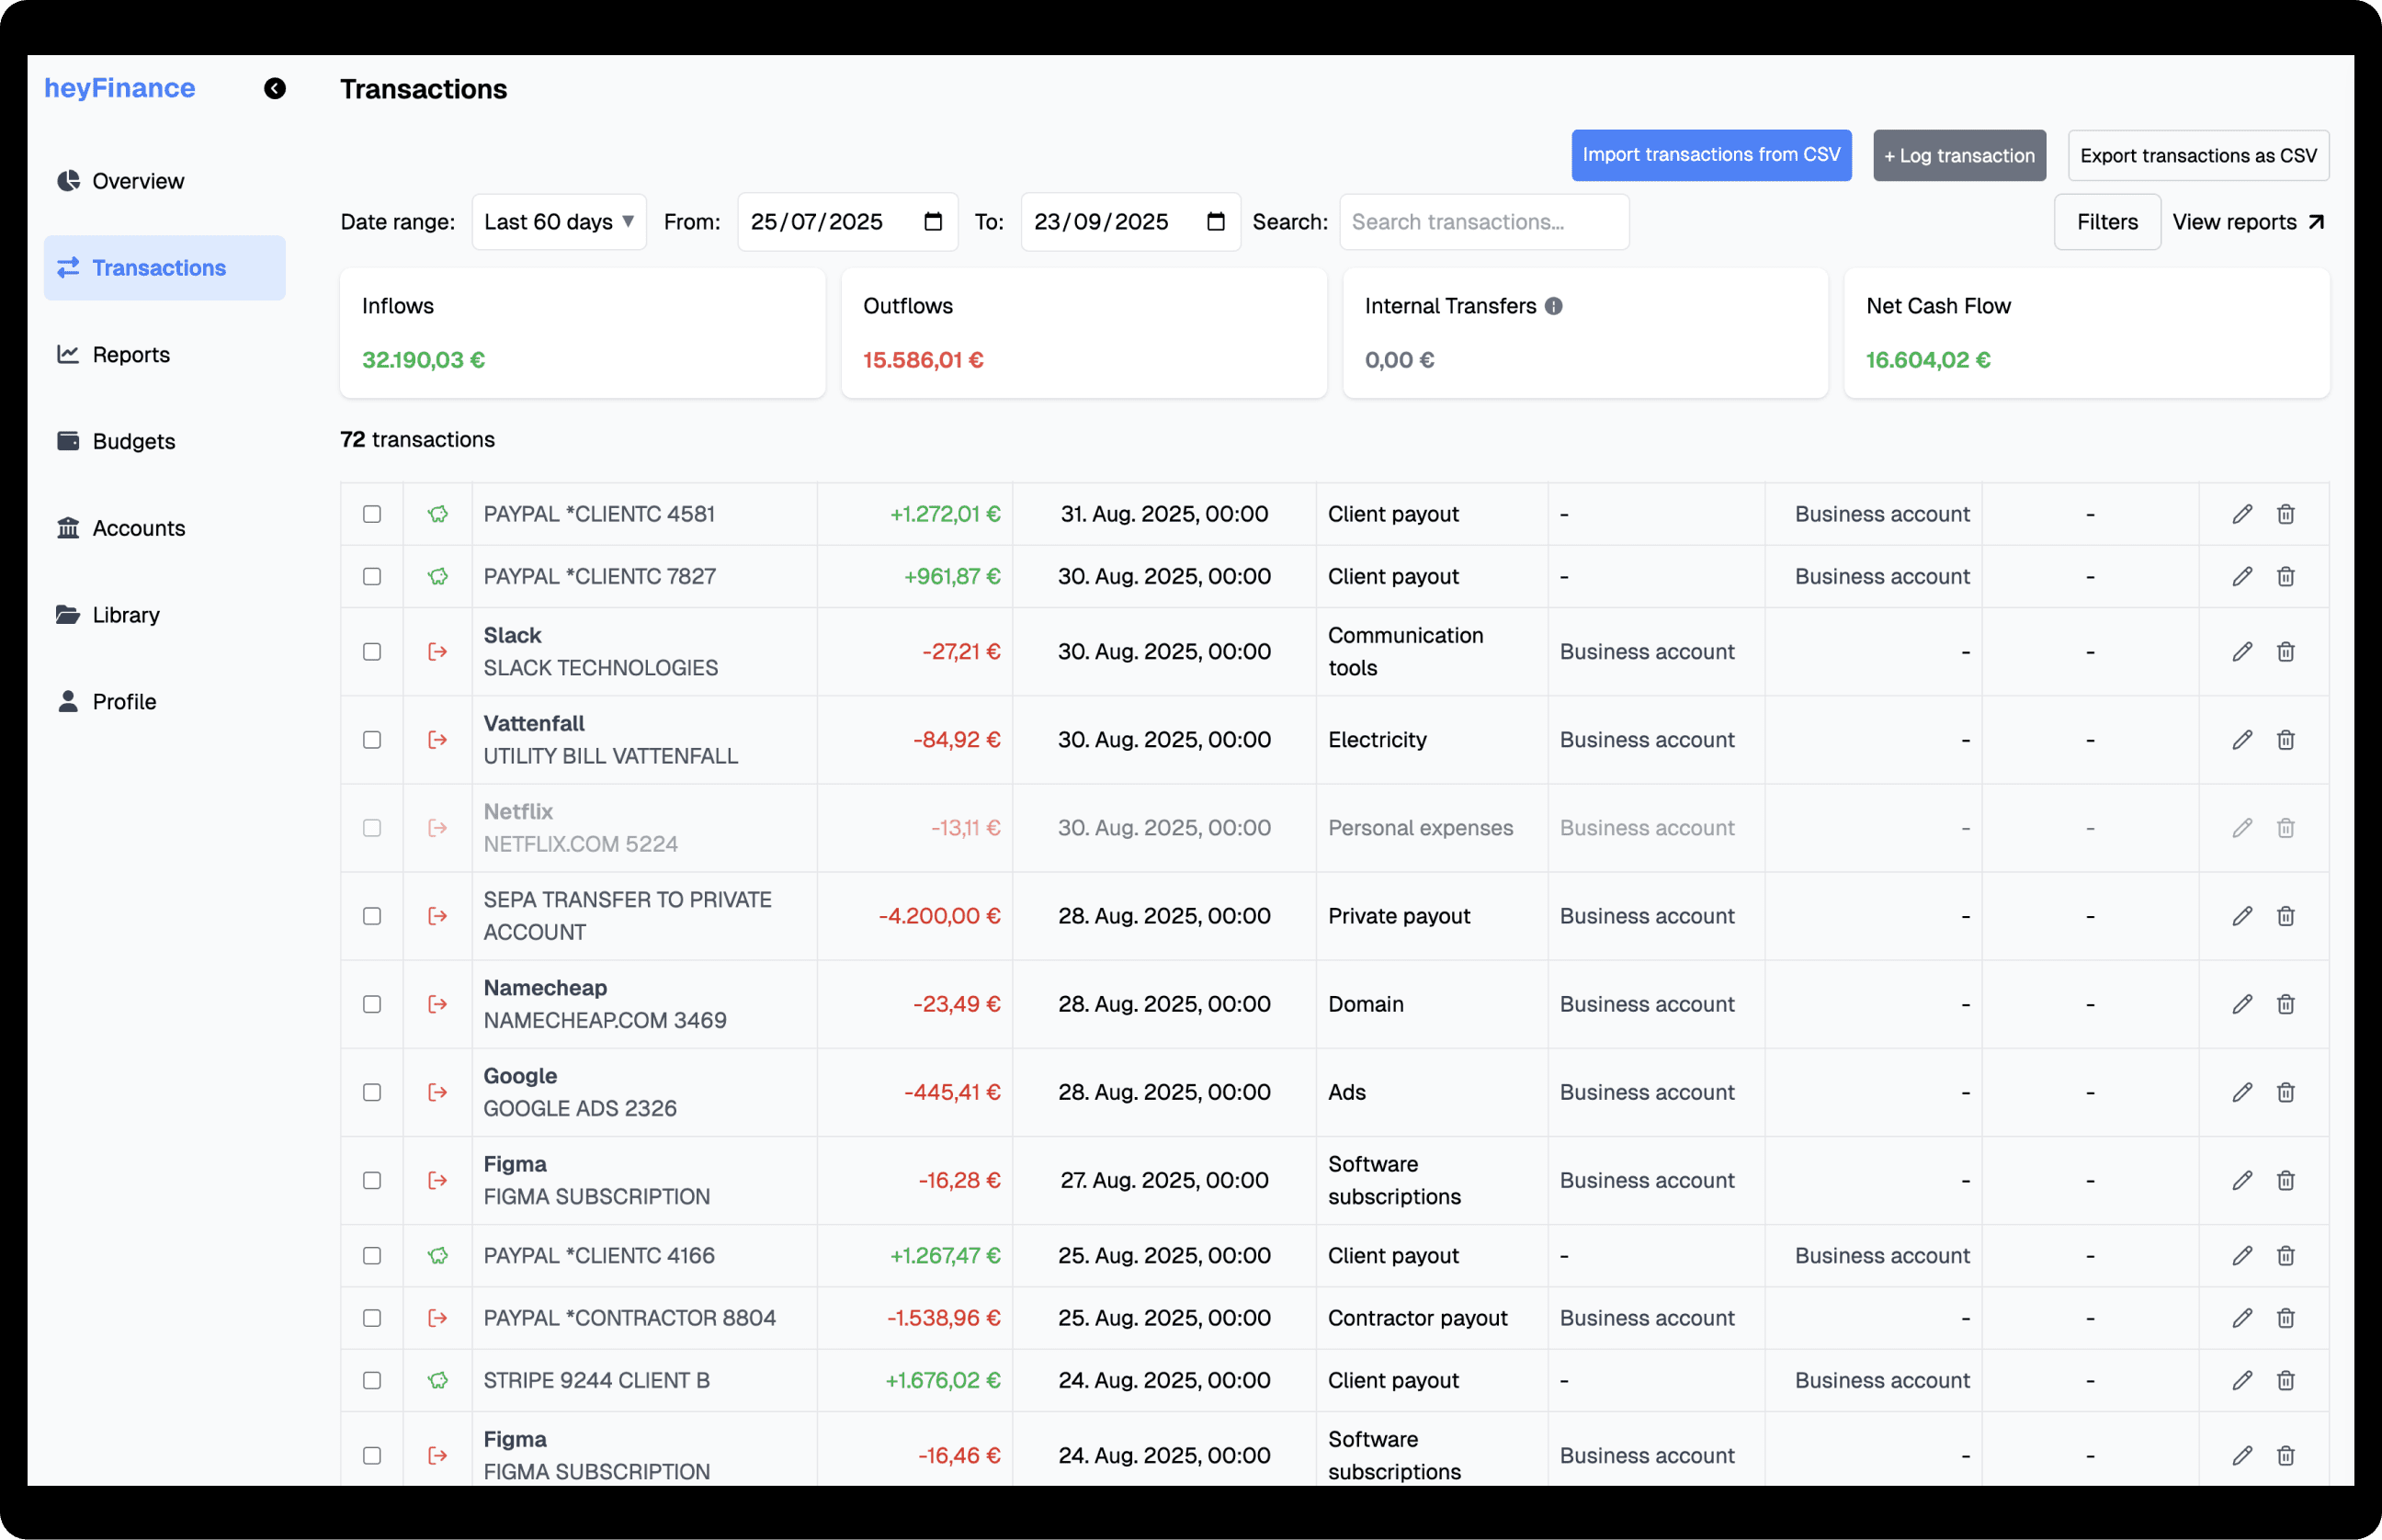
Task: Open the Last 60 days date range dropdown
Action: click(x=559, y=222)
